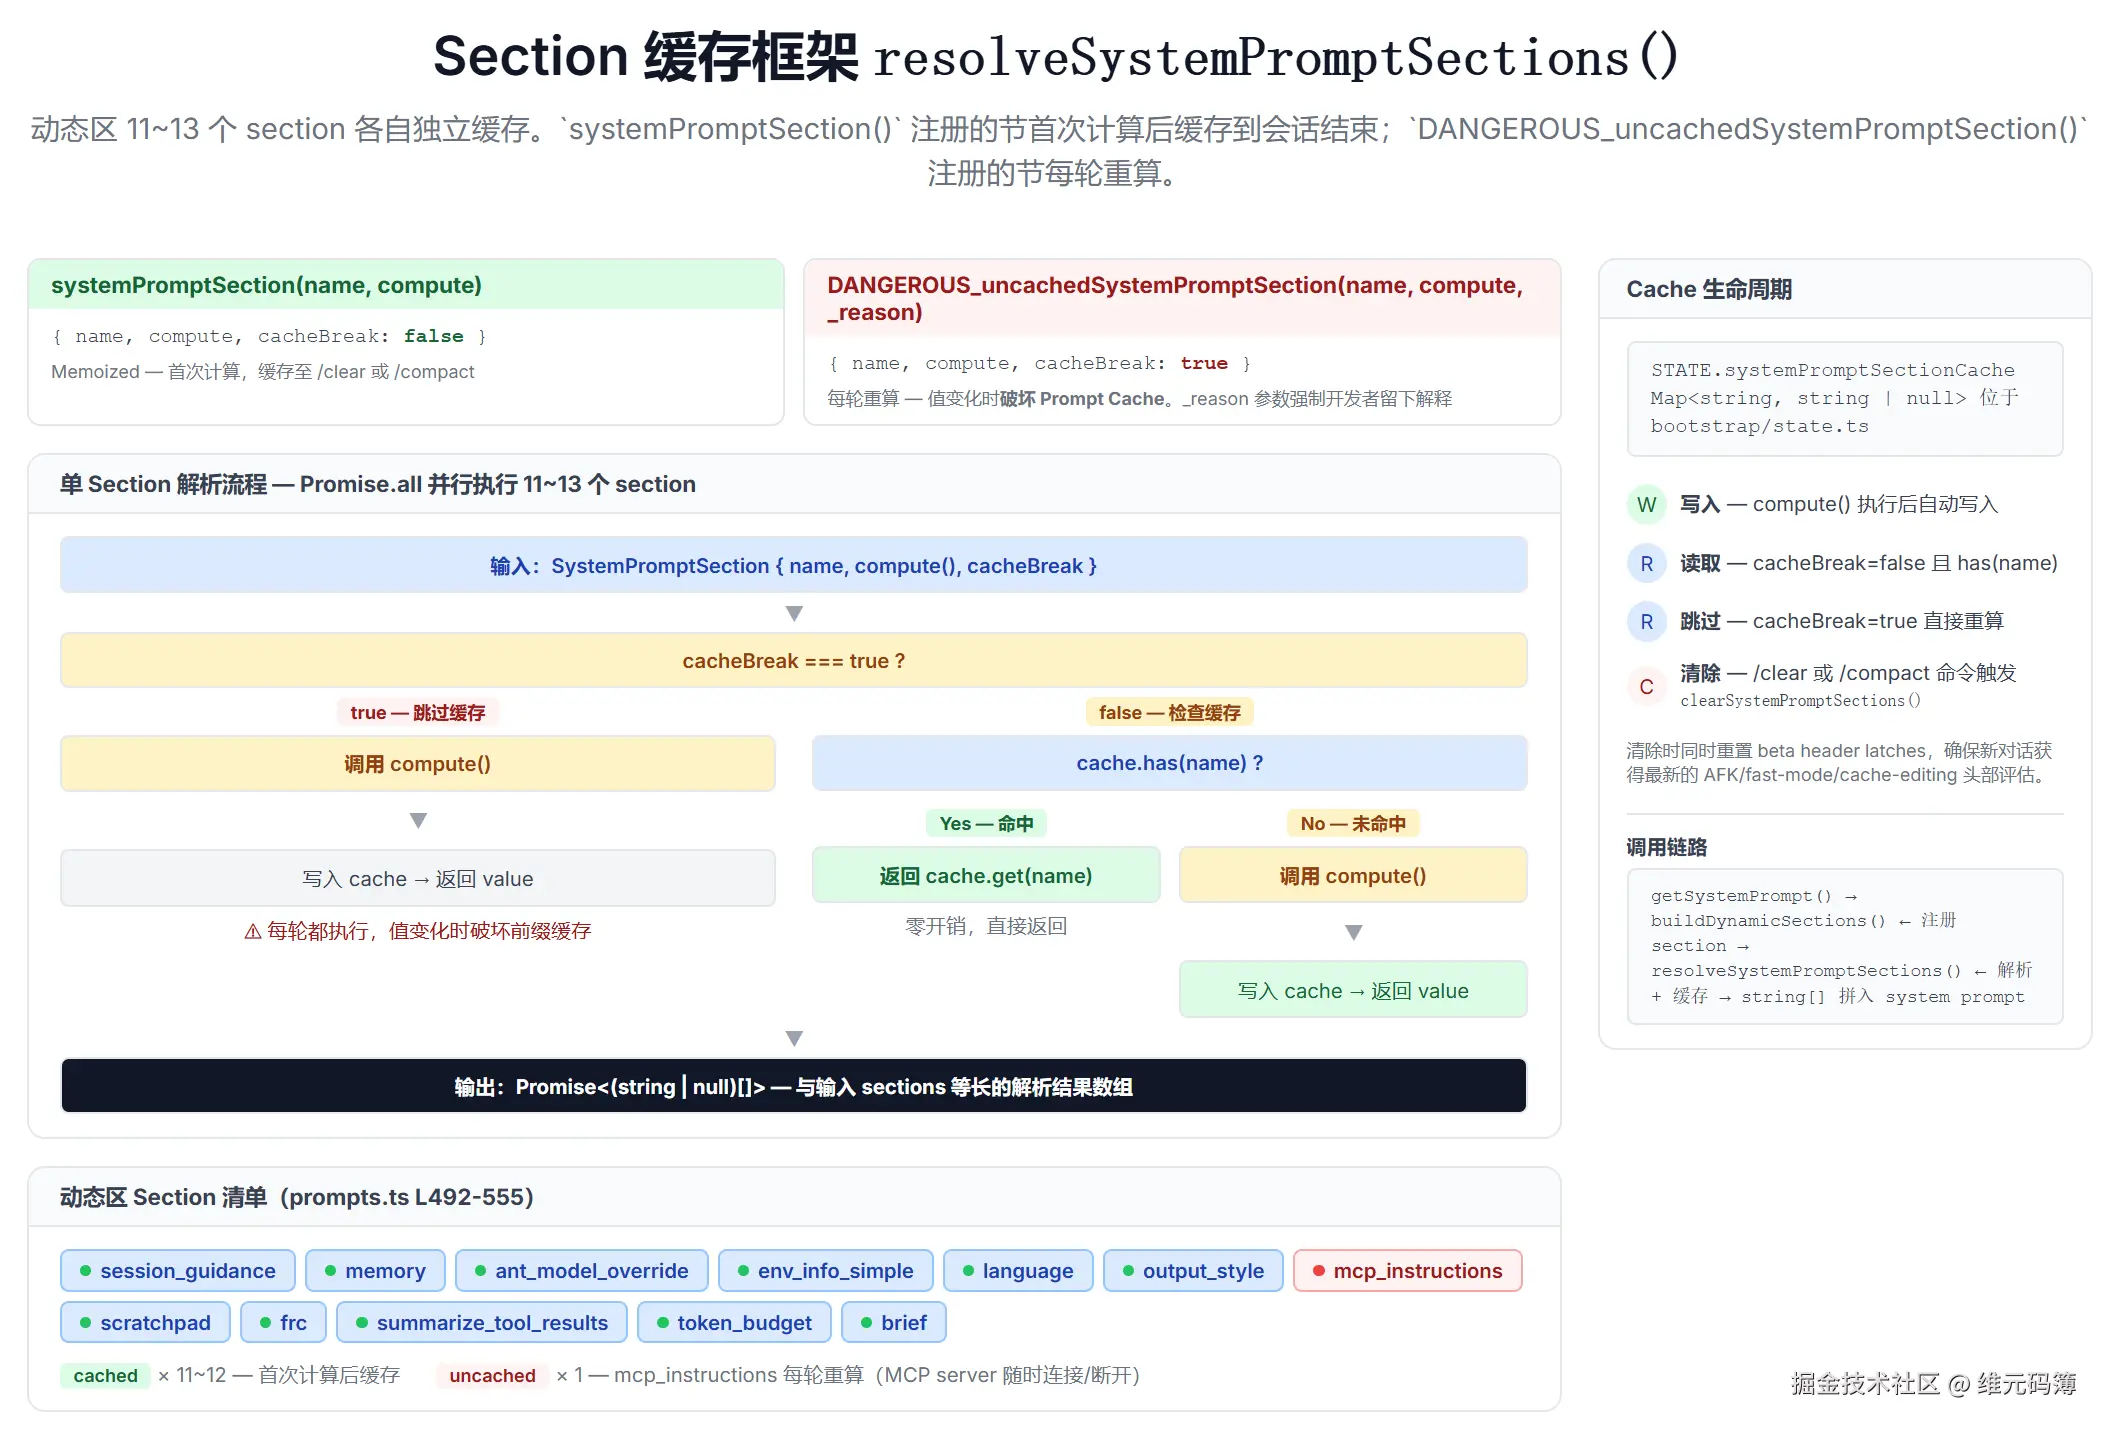The height and width of the screenshot is (1433, 2112).
Task: Click the 返回 cache.get(name) box
Action: coord(985,876)
